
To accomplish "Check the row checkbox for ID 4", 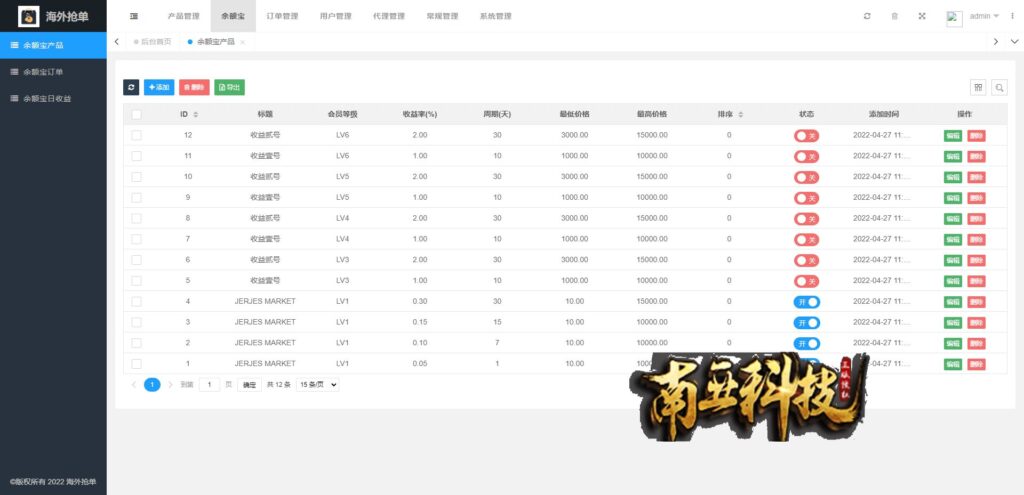I will [136, 302].
